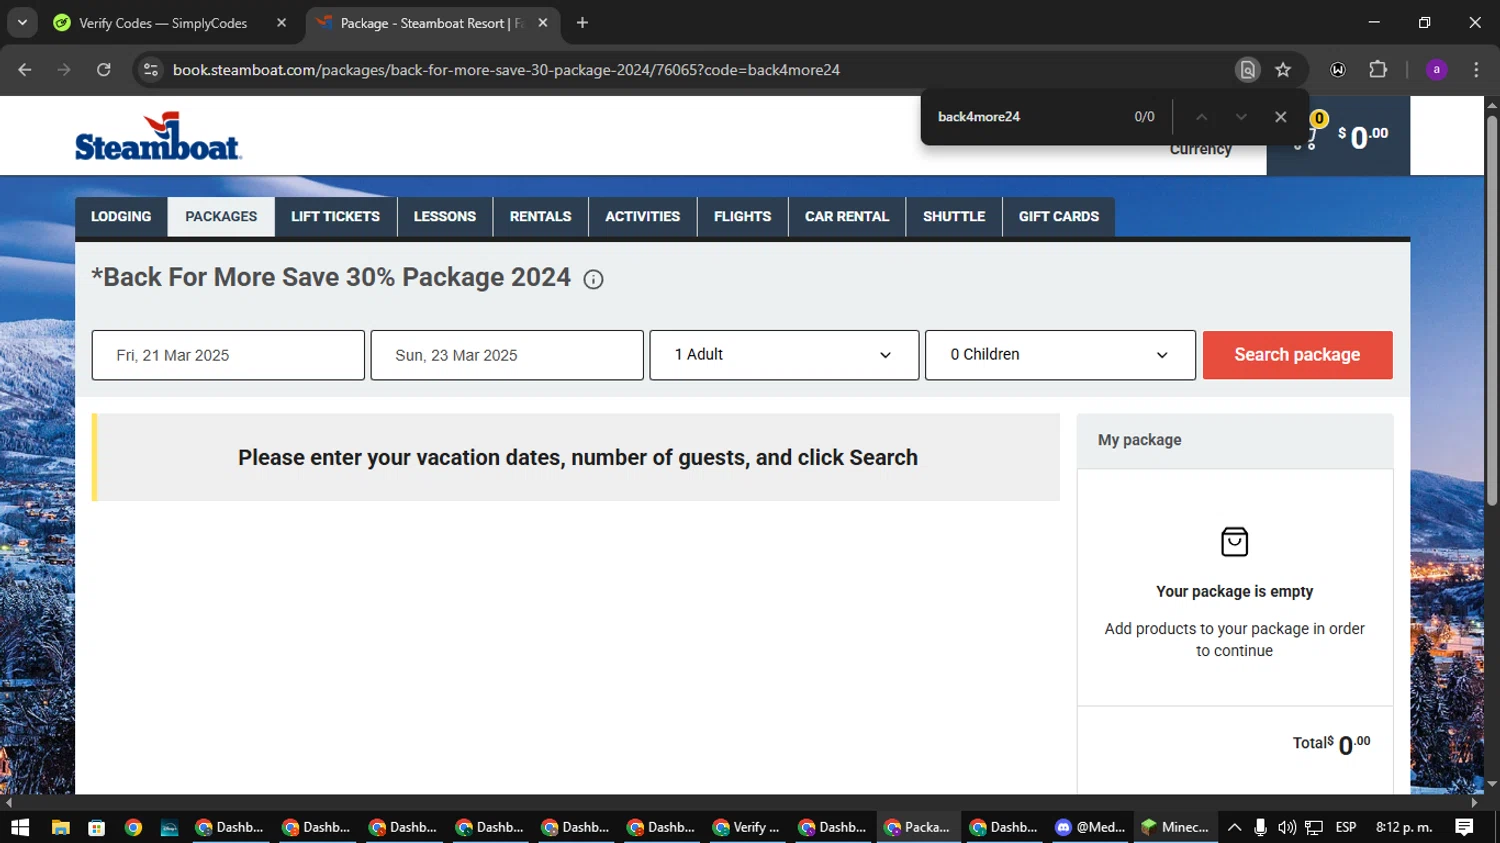Switch to the Verify... taskbar window
1500x843 pixels.
747,827
